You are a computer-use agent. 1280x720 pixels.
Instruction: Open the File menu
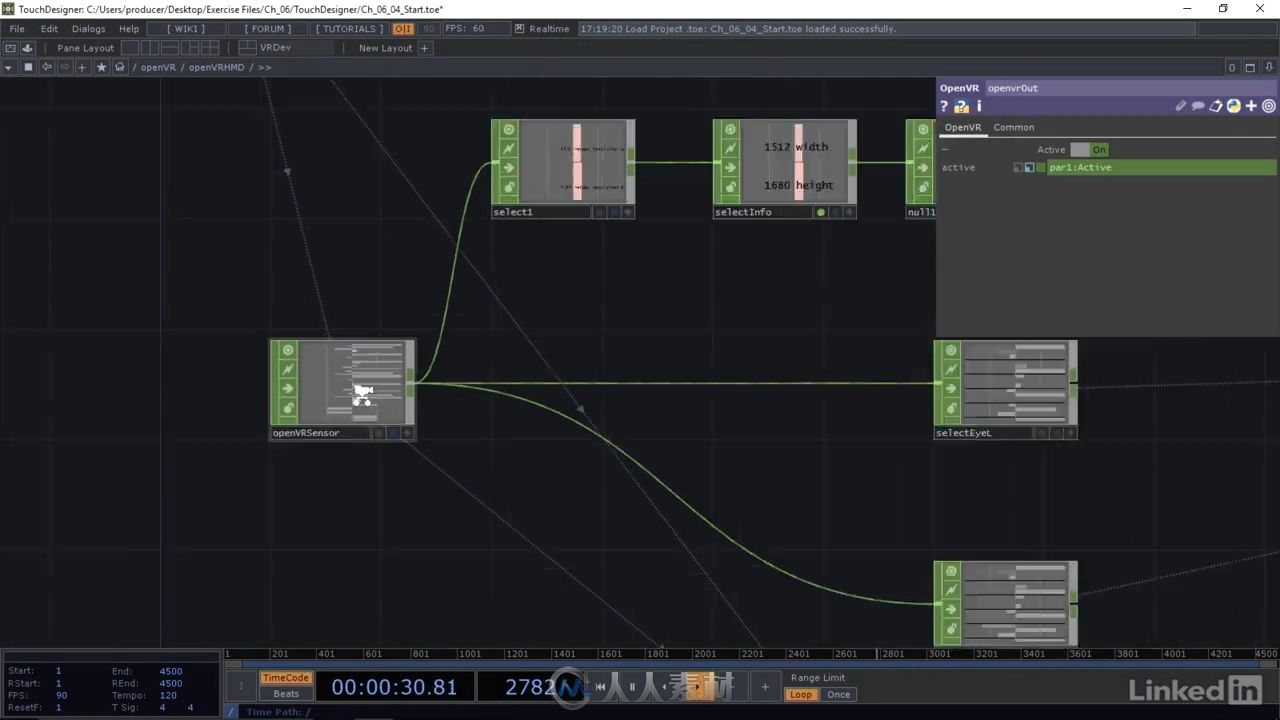[17, 29]
